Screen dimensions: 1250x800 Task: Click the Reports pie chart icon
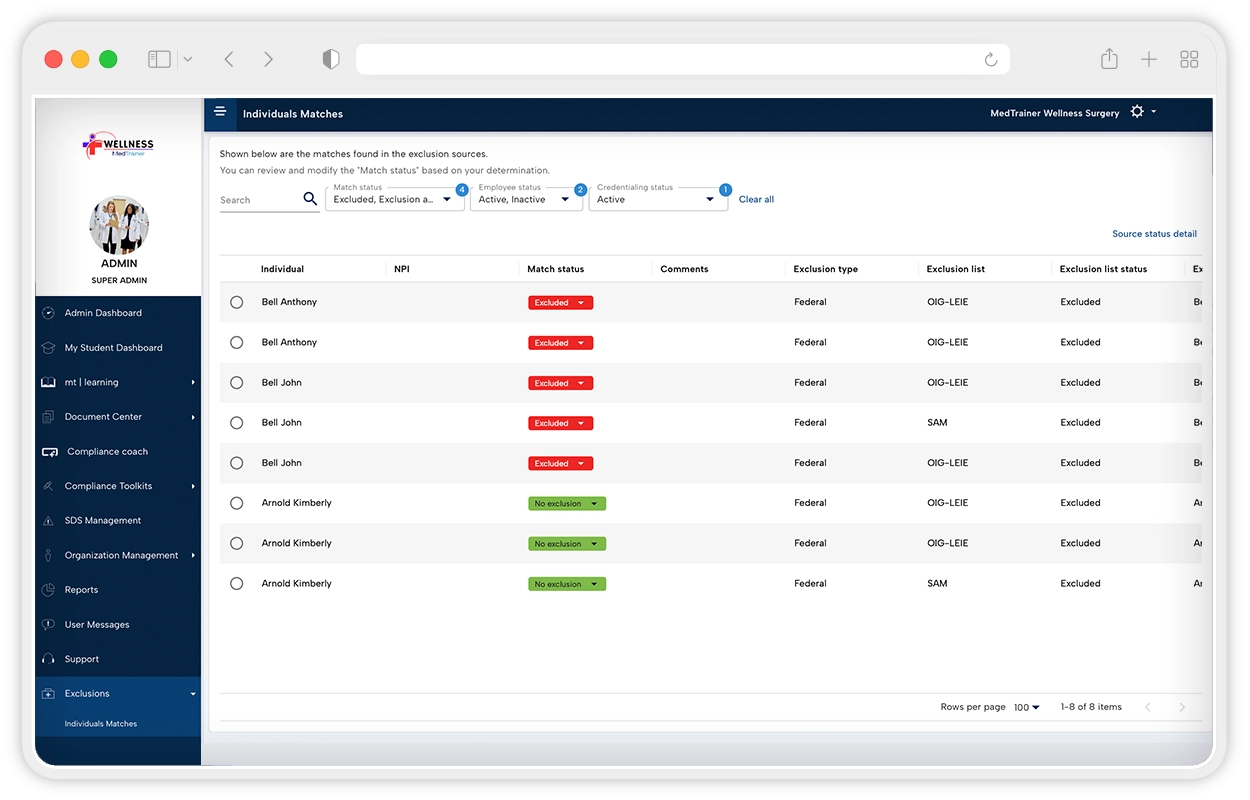click(48, 590)
